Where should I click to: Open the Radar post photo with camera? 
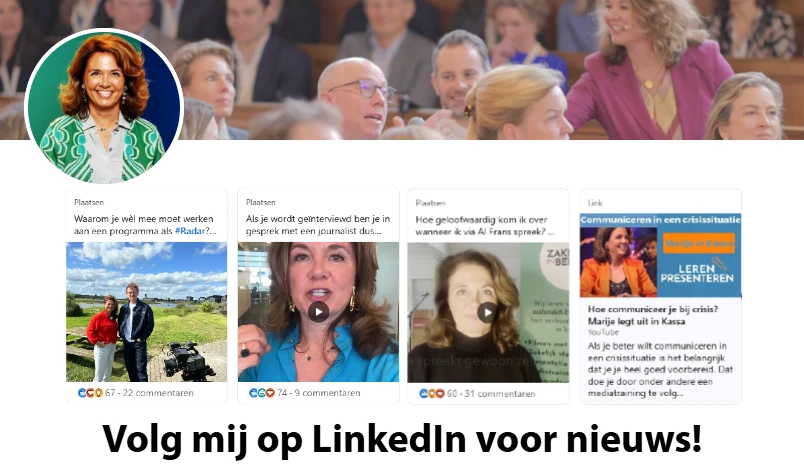[x=147, y=312]
